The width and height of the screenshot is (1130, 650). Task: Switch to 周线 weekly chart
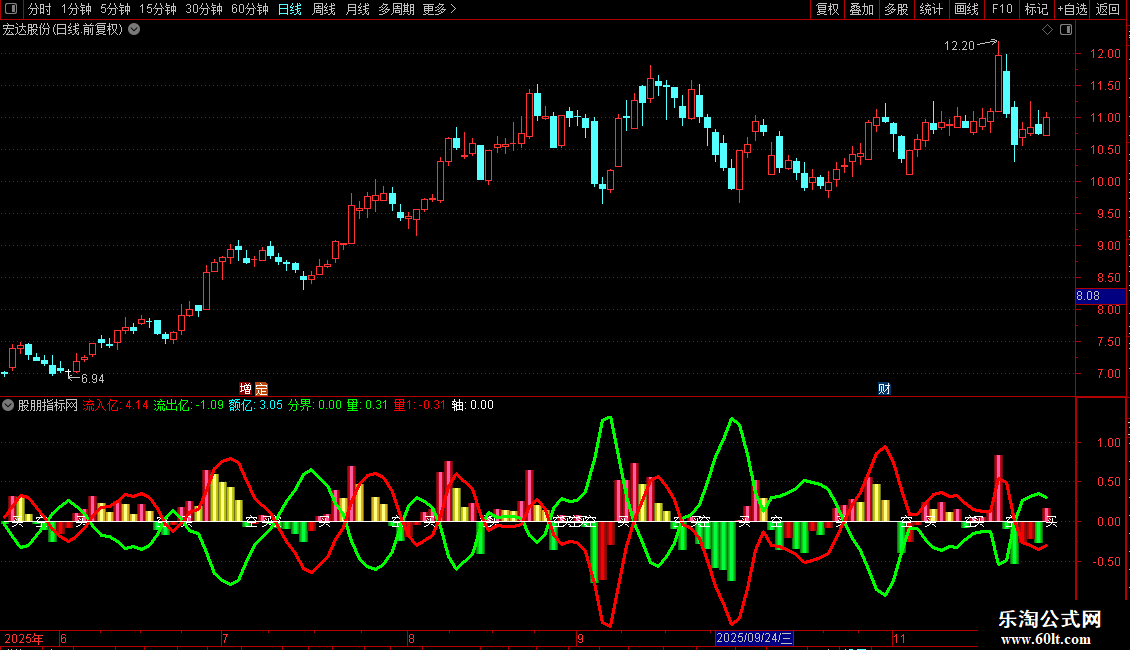tap(324, 9)
